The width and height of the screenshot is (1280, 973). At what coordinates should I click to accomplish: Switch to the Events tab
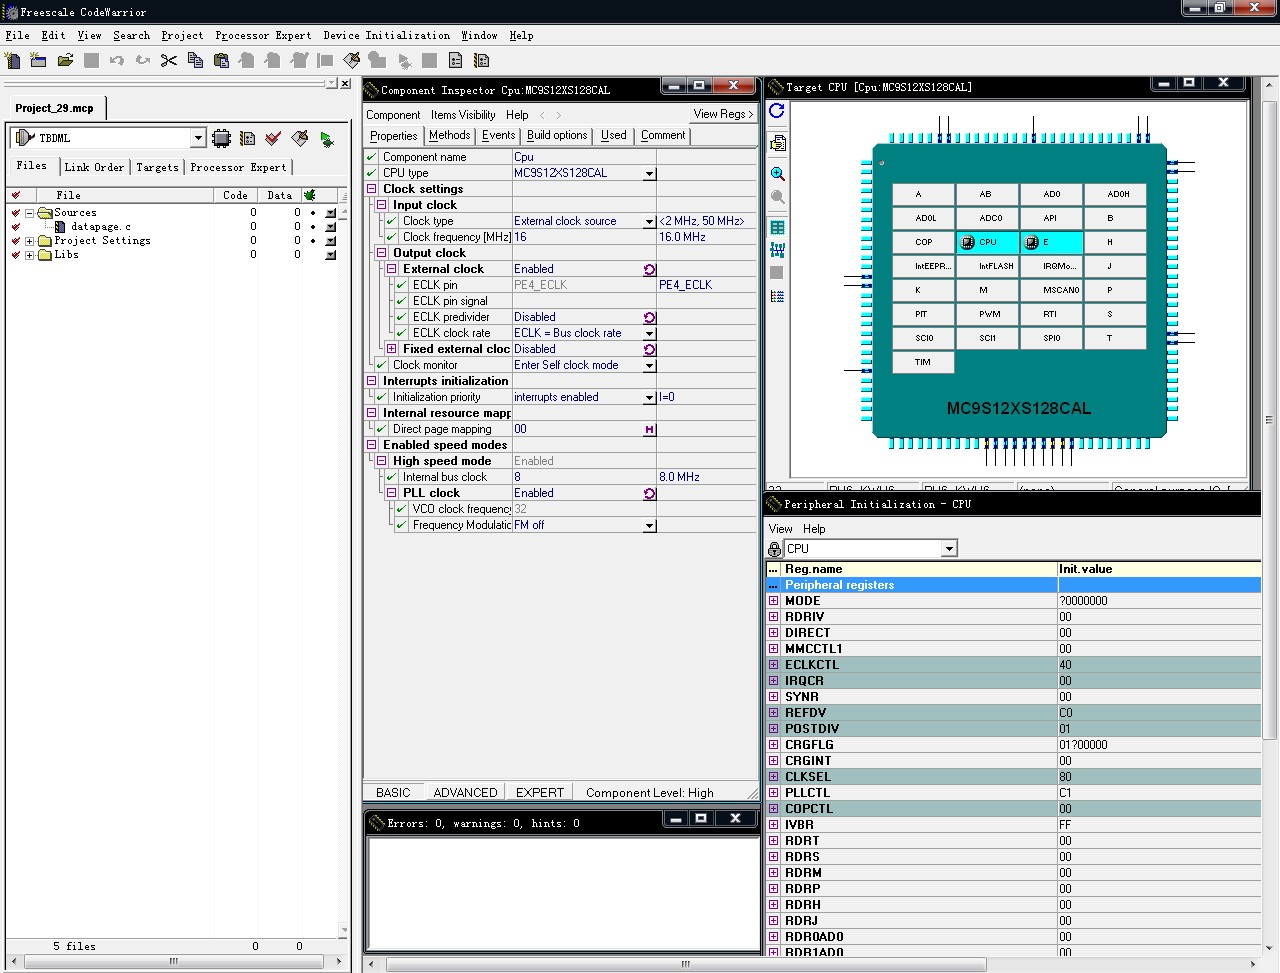498,135
